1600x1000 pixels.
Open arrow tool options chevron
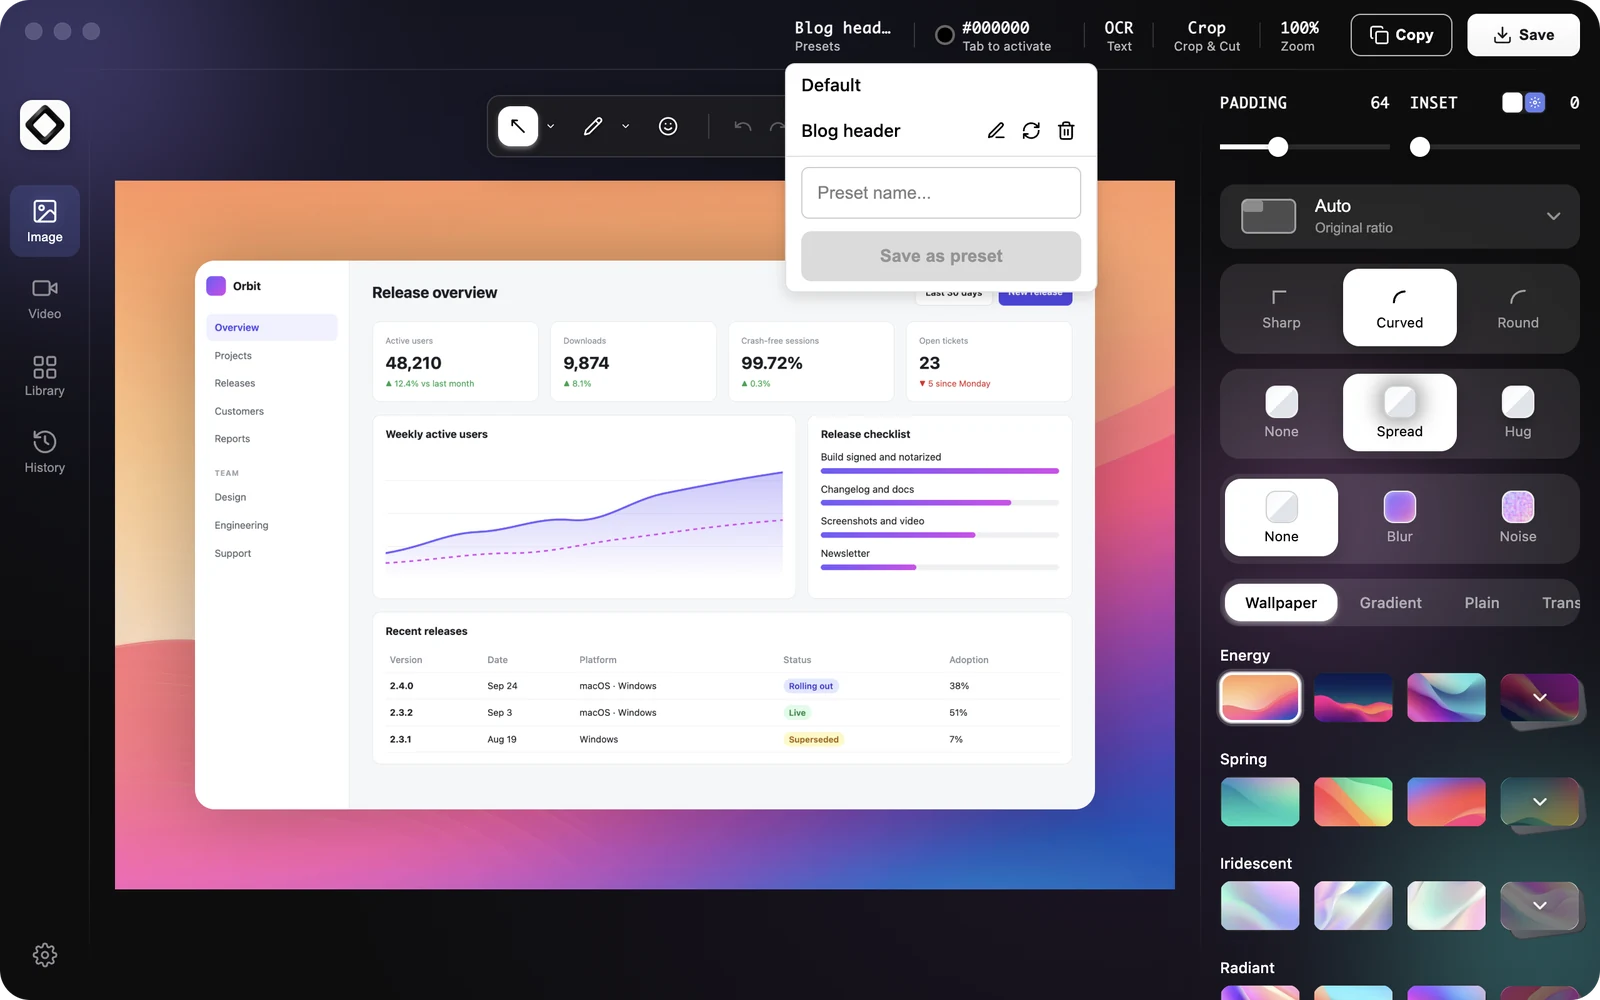pyautogui.click(x=550, y=127)
